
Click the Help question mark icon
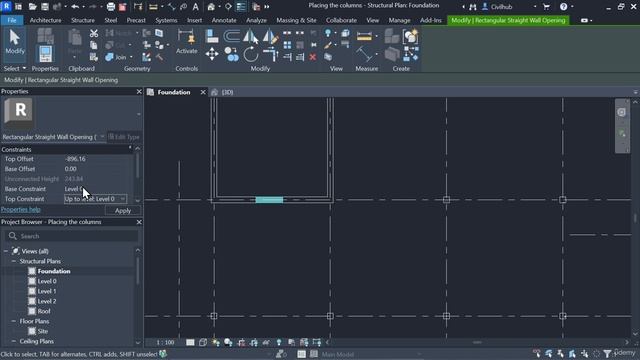(x=563, y=7)
